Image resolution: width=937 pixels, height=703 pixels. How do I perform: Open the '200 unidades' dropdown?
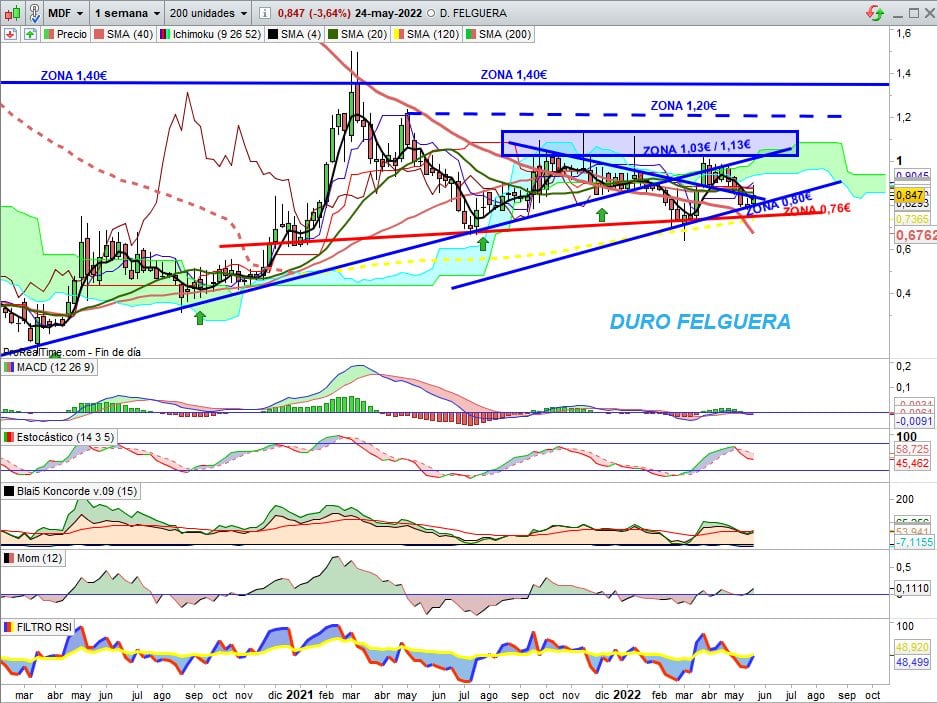pos(208,13)
